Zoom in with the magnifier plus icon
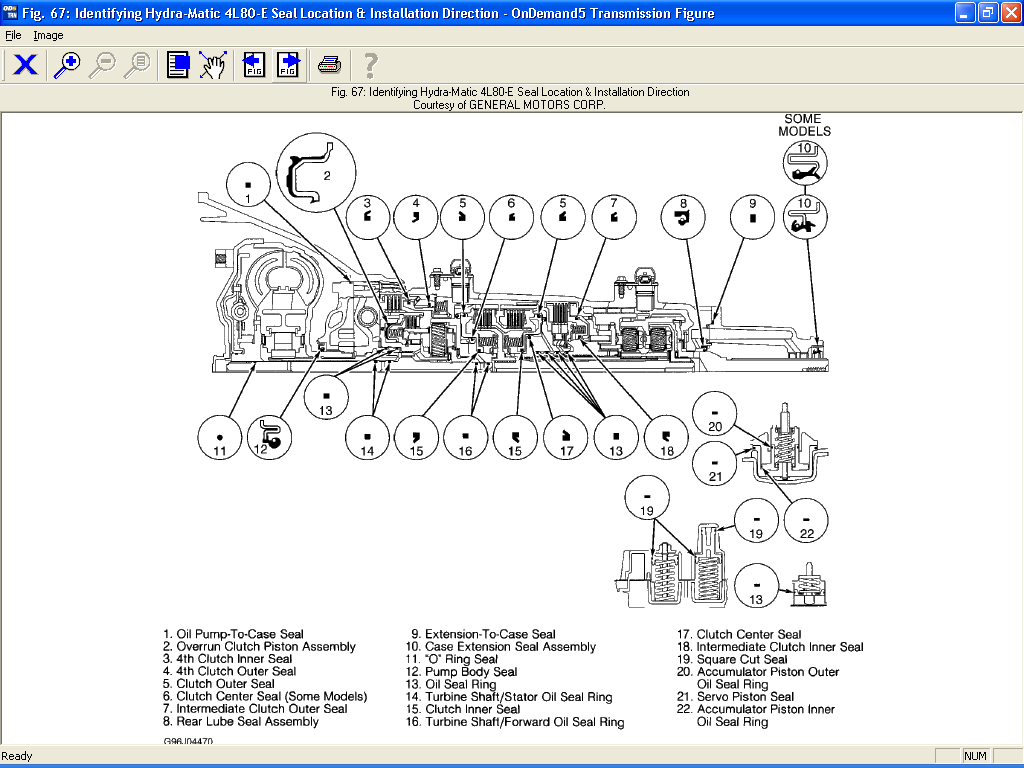1024x768 pixels. [67, 65]
